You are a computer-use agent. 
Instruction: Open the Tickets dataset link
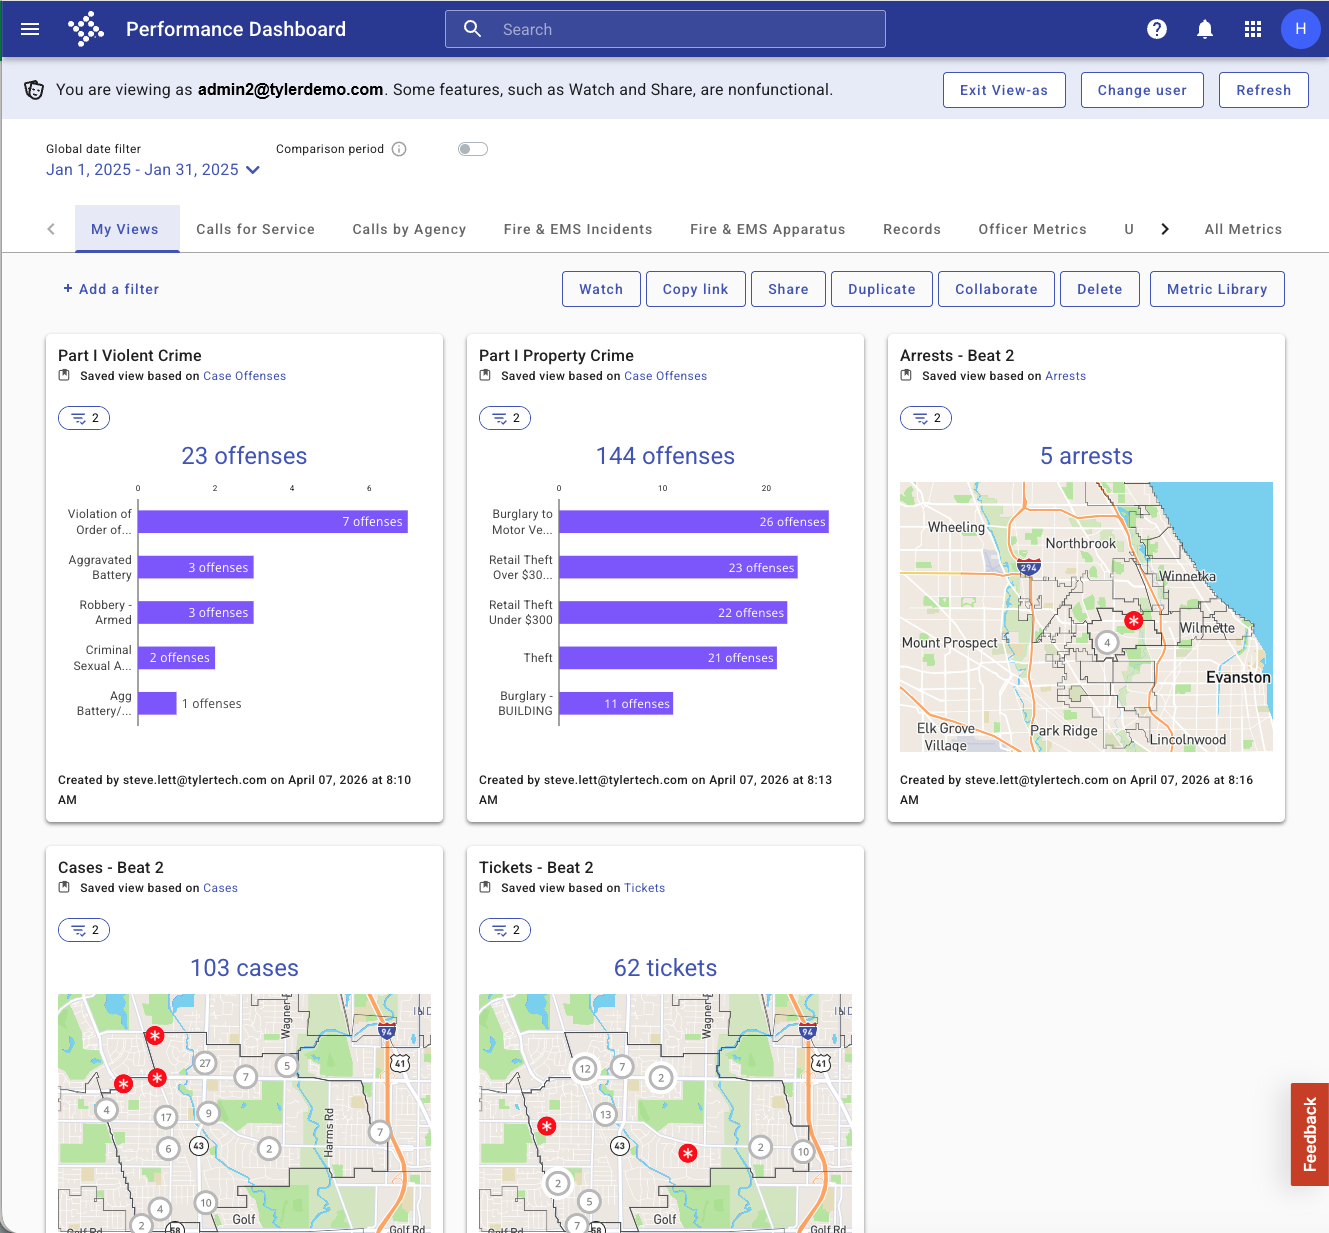pyautogui.click(x=644, y=888)
